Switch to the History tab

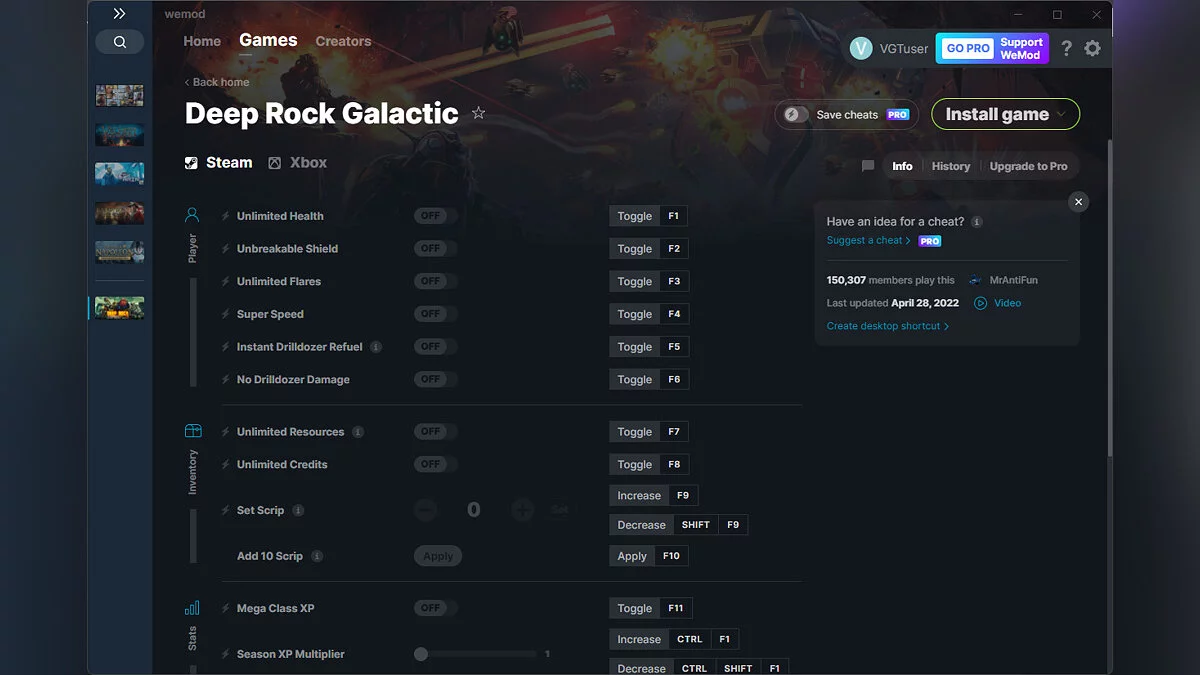pos(950,166)
